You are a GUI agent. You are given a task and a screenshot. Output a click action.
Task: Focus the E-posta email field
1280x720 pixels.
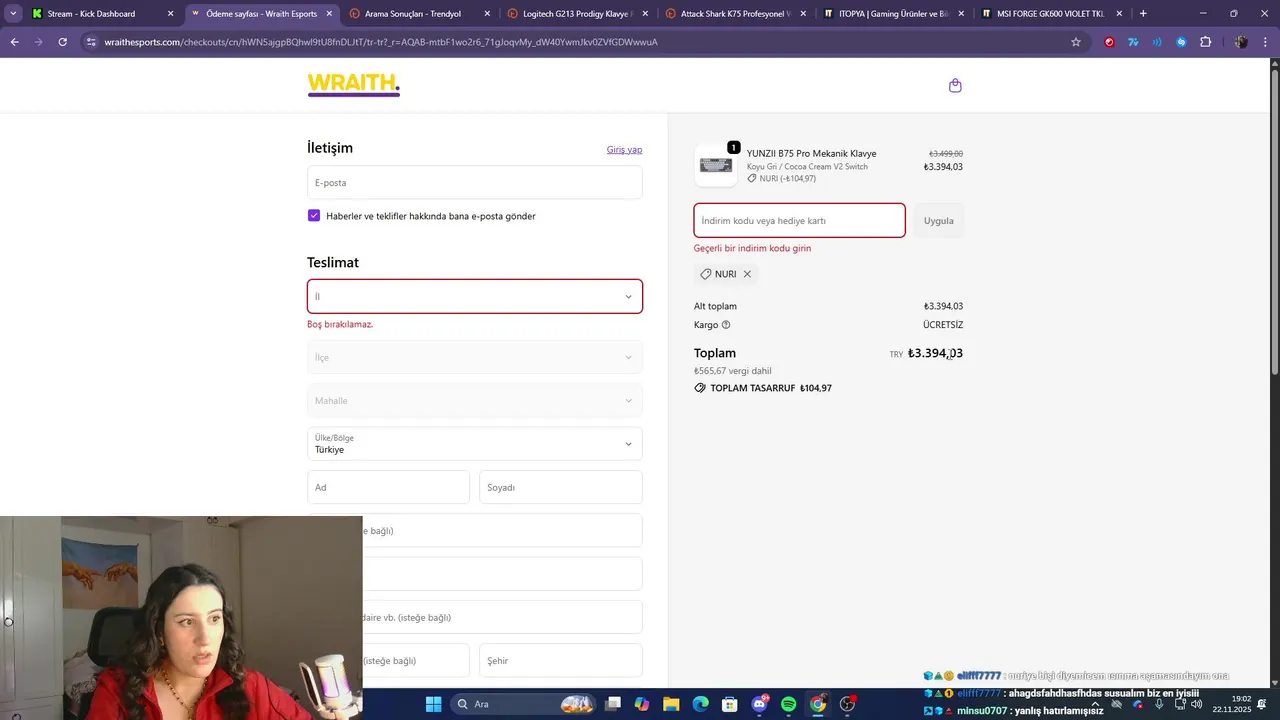475,183
